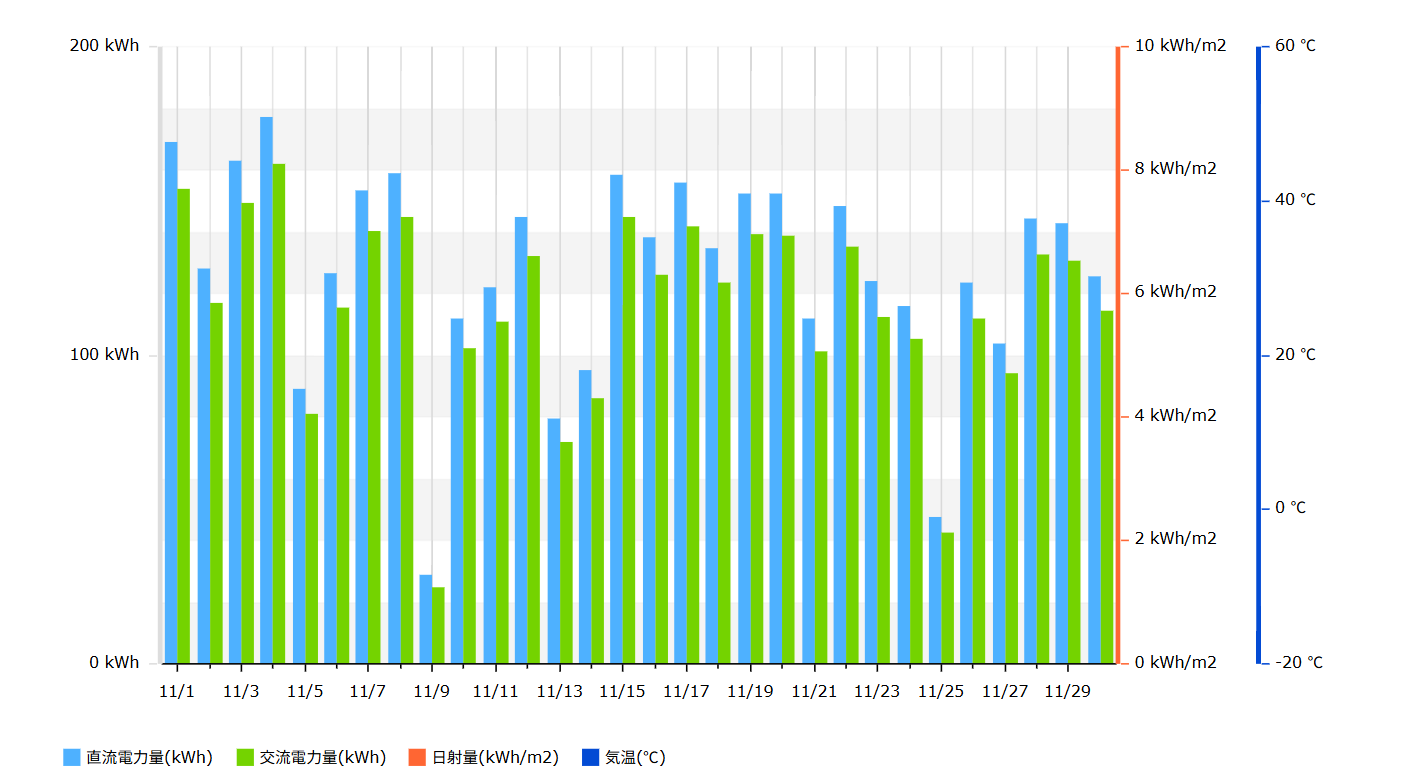Click the green bar for 11/5
This screenshot has height=781, width=1413.
[x=311, y=538]
